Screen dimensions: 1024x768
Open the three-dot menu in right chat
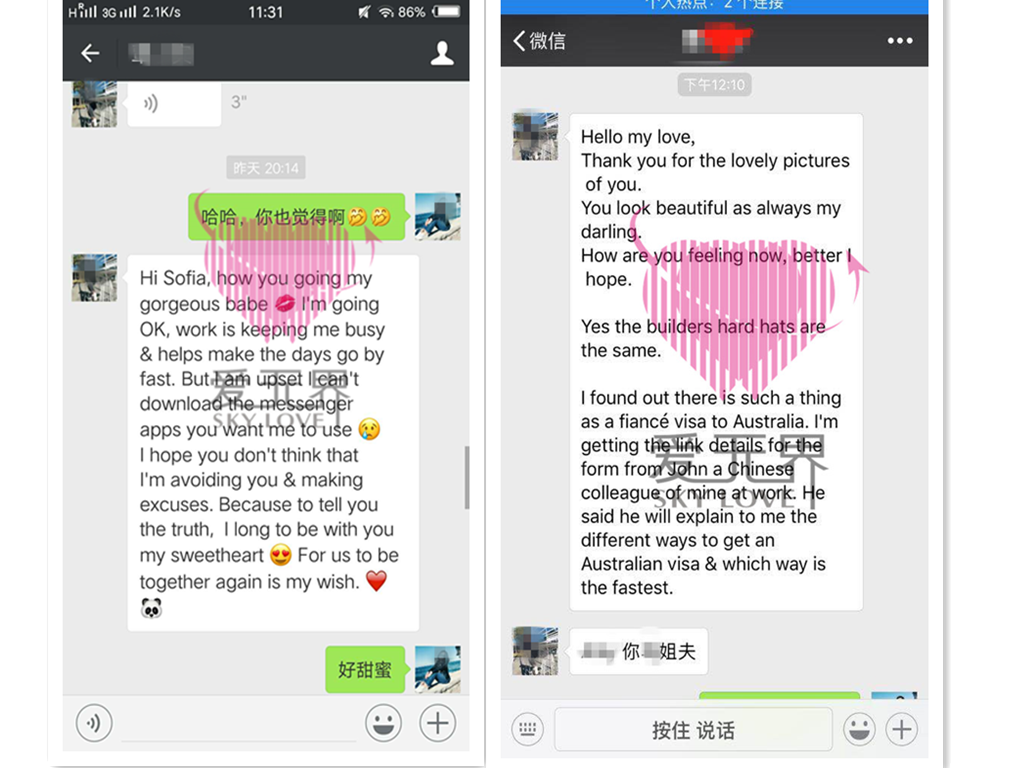click(x=900, y=40)
